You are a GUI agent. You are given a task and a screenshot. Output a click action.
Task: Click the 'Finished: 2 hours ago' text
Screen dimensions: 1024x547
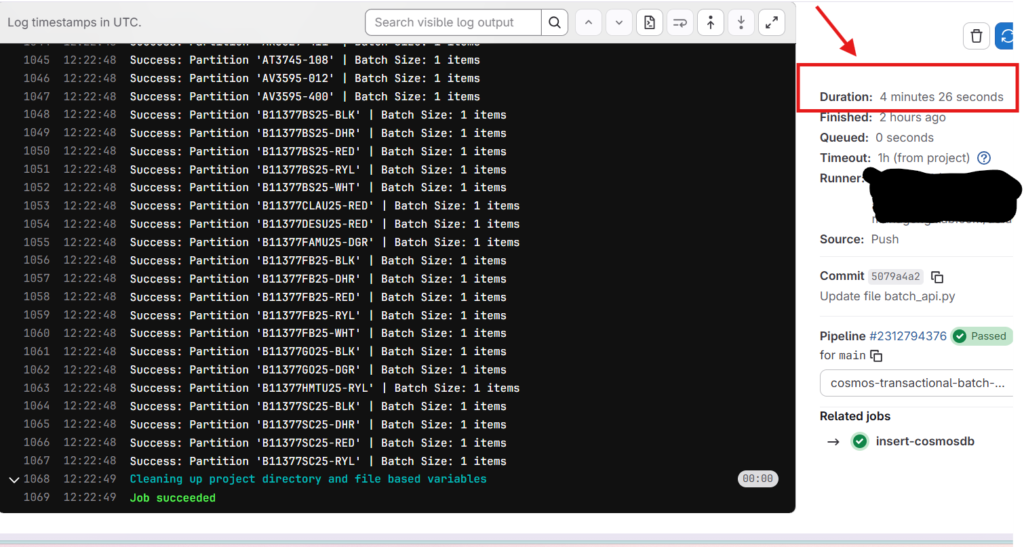click(882, 117)
